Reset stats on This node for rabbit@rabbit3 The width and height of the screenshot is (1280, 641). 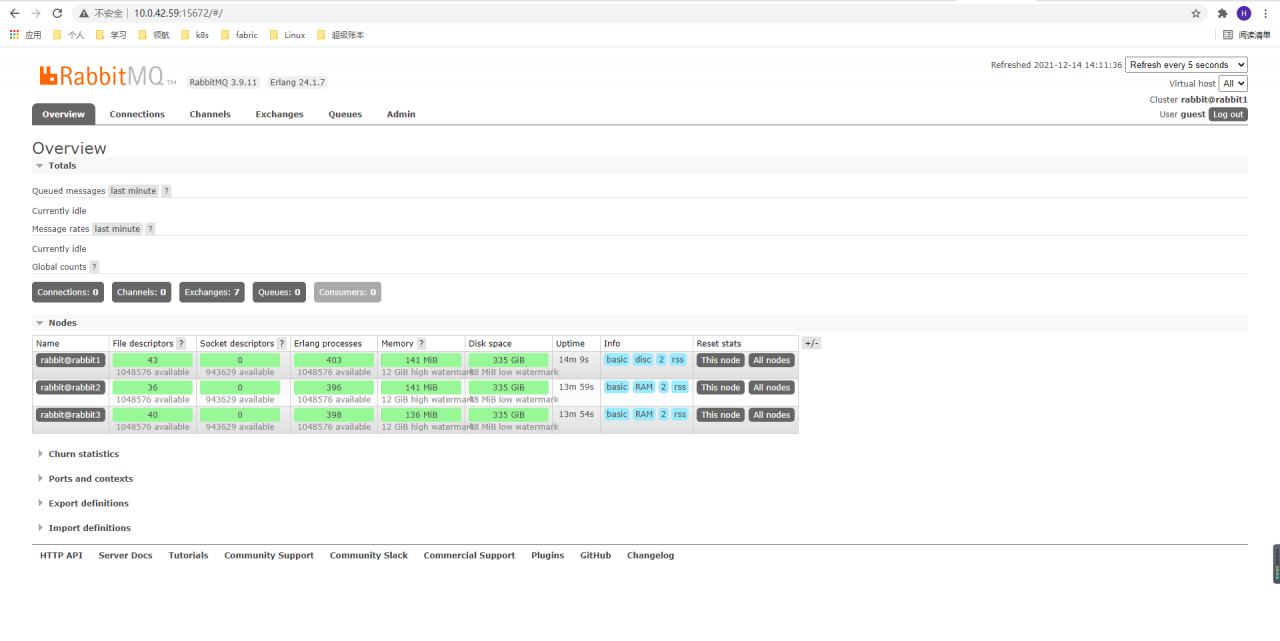(721, 415)
